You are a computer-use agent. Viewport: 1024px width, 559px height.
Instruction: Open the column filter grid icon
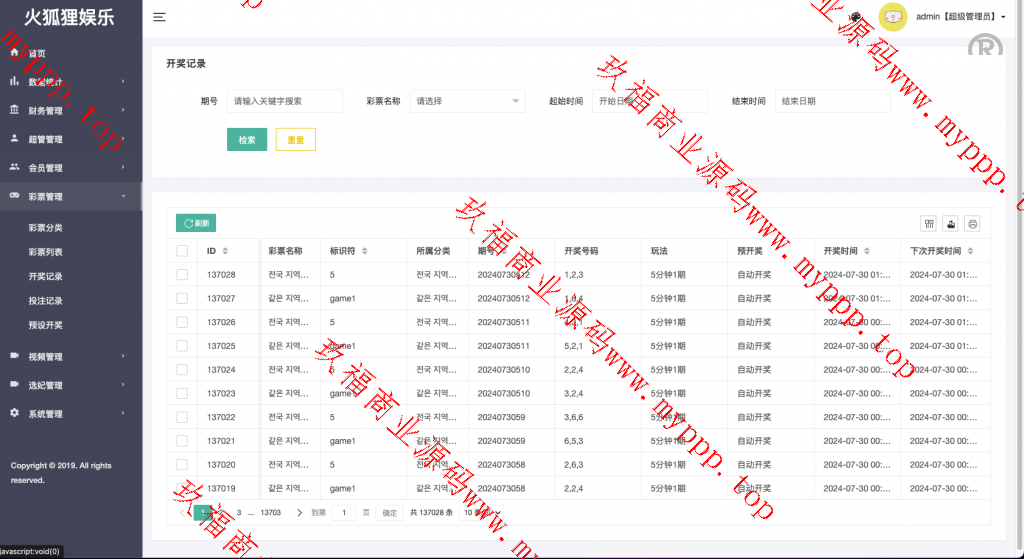click(x=929, y=224)
